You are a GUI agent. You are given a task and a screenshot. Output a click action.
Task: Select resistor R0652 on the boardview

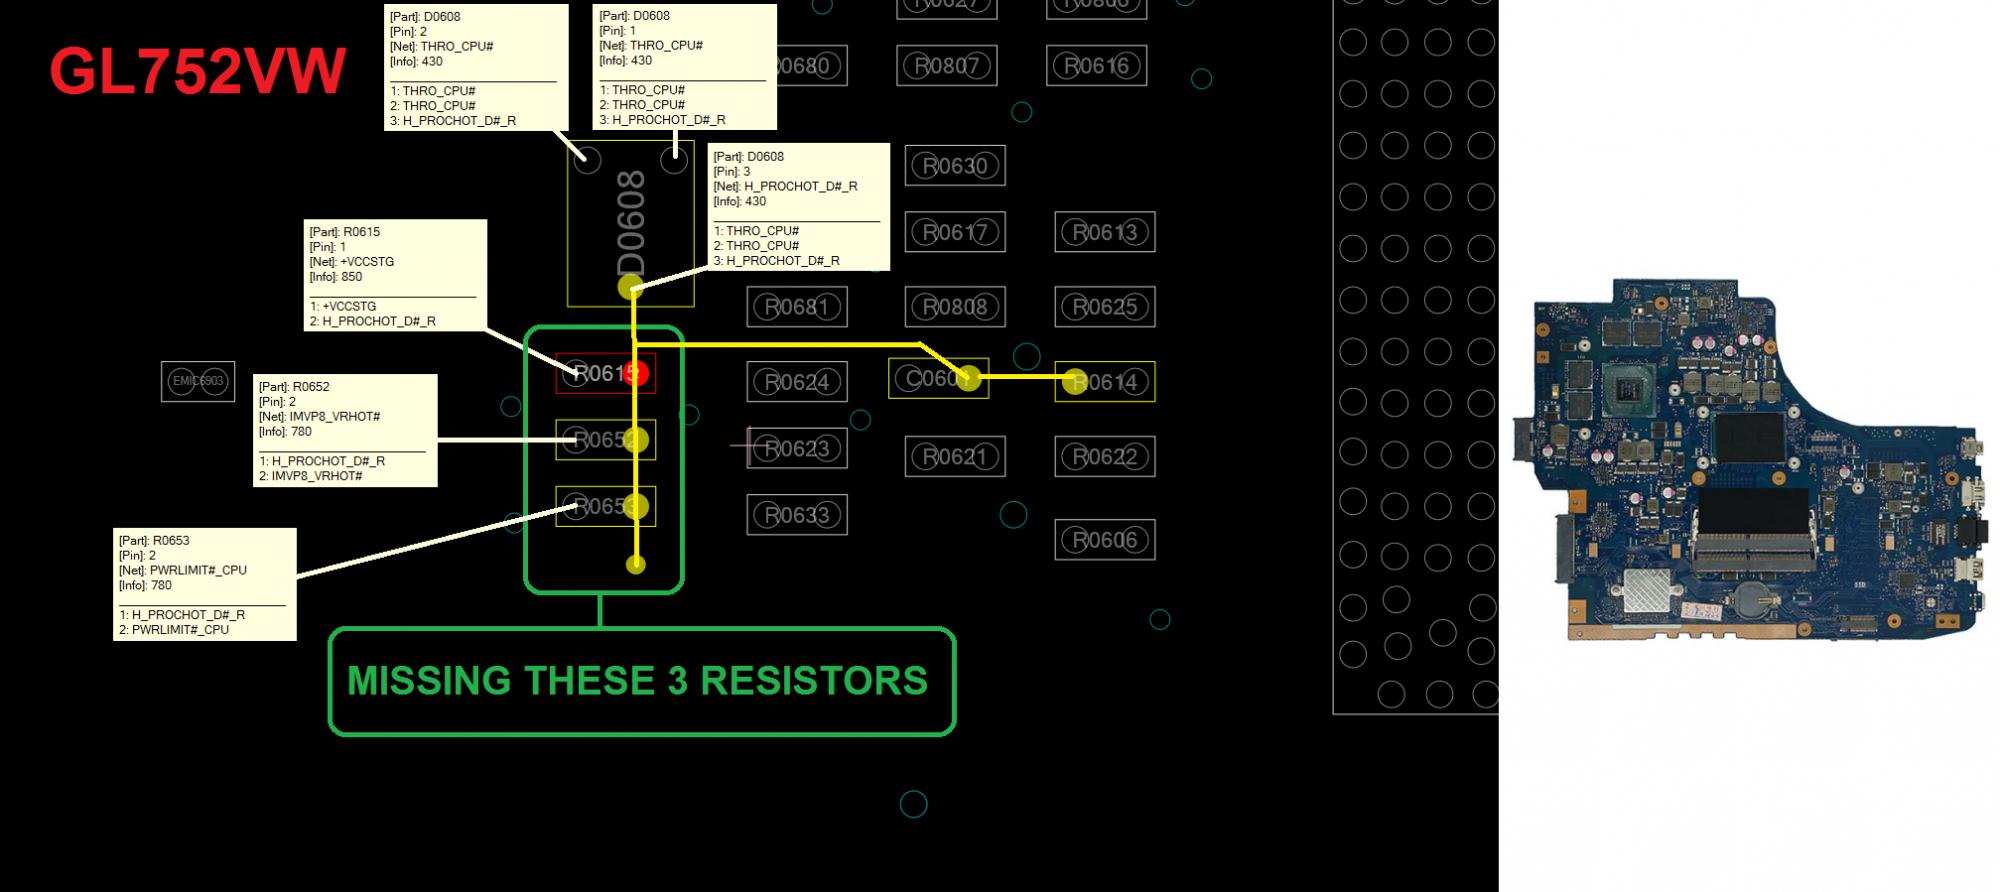(605, 440)
